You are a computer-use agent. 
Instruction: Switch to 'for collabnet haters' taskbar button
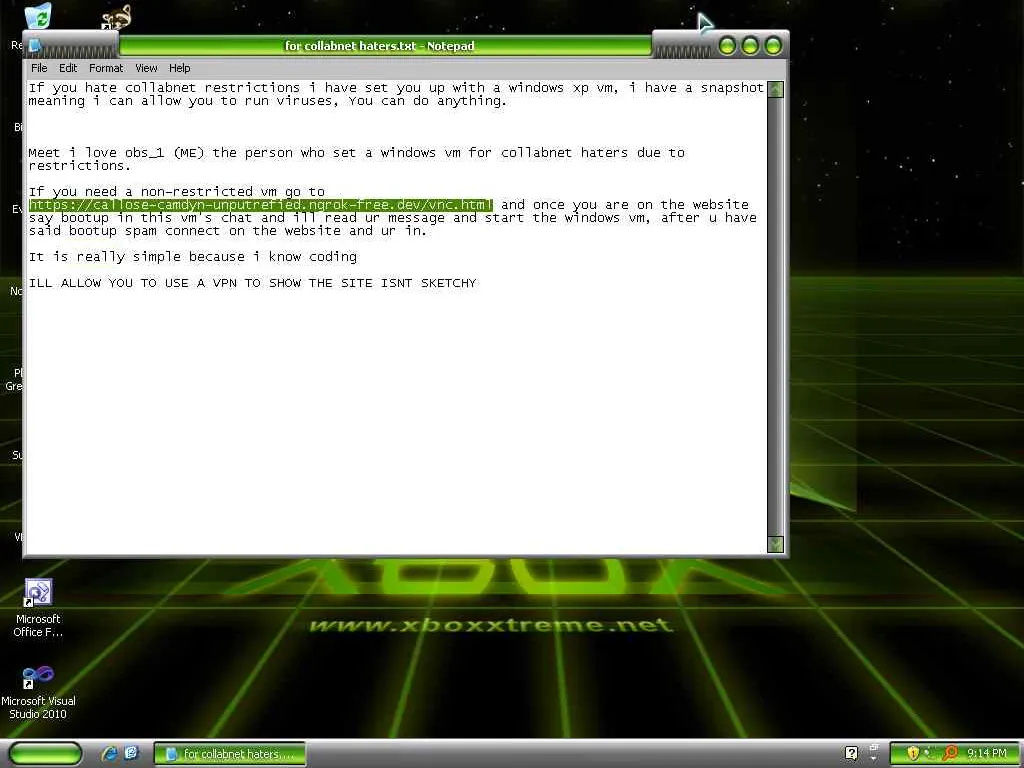pos(230,754)
